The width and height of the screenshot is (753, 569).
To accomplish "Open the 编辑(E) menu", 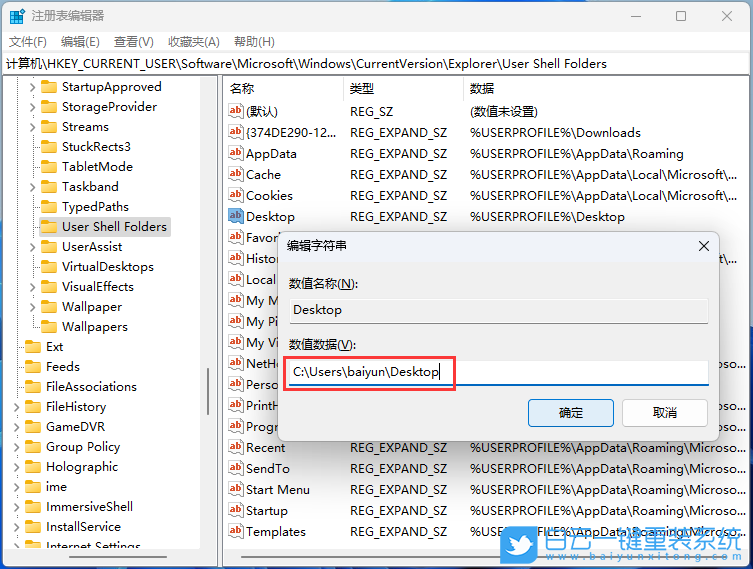I will pos(80,42).
